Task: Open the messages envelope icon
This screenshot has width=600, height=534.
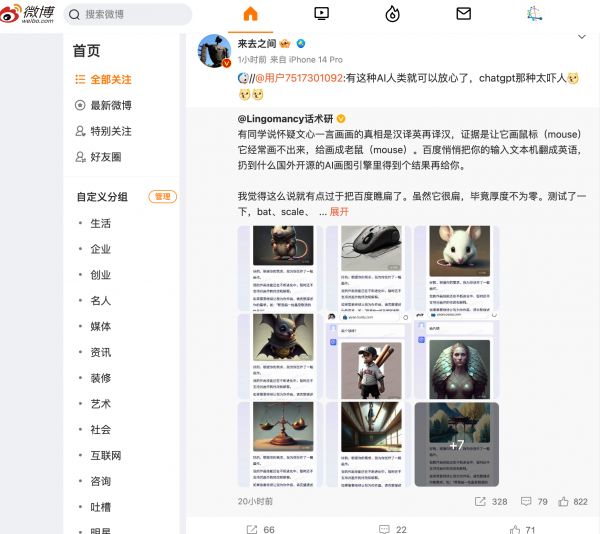Action: click(463, 14)
